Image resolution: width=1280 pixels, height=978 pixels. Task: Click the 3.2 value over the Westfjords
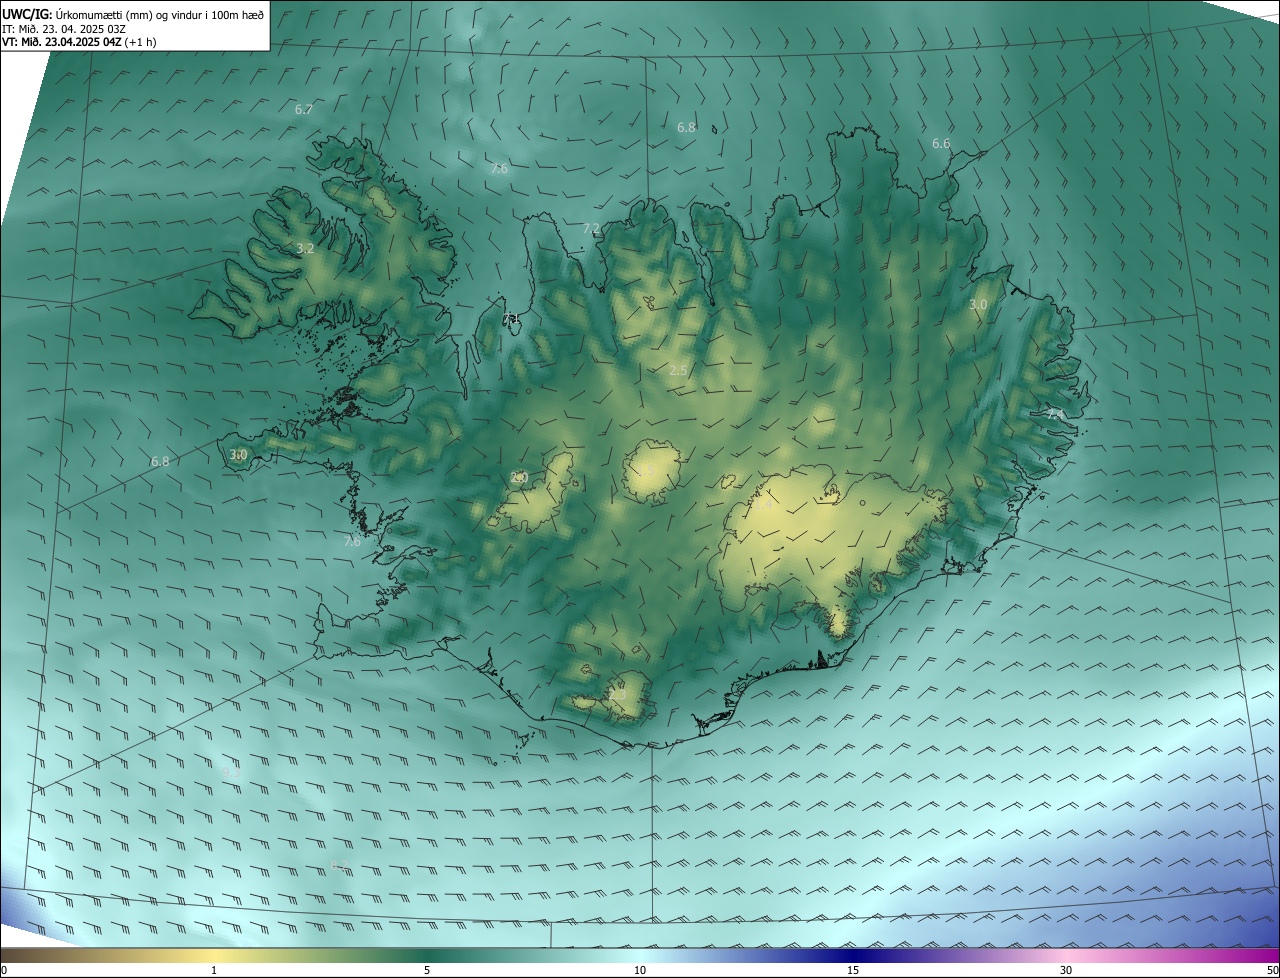[306, 248]
